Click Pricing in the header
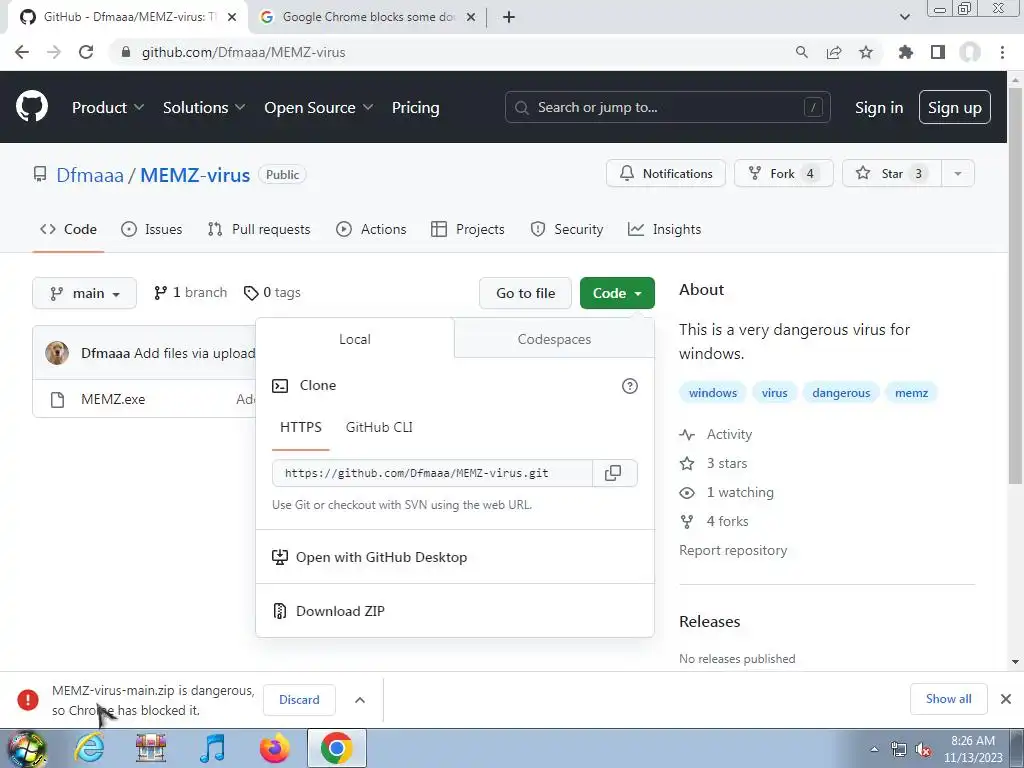Screen dimensions: 1024x768 pyautogui.click(x=415, y=107)
